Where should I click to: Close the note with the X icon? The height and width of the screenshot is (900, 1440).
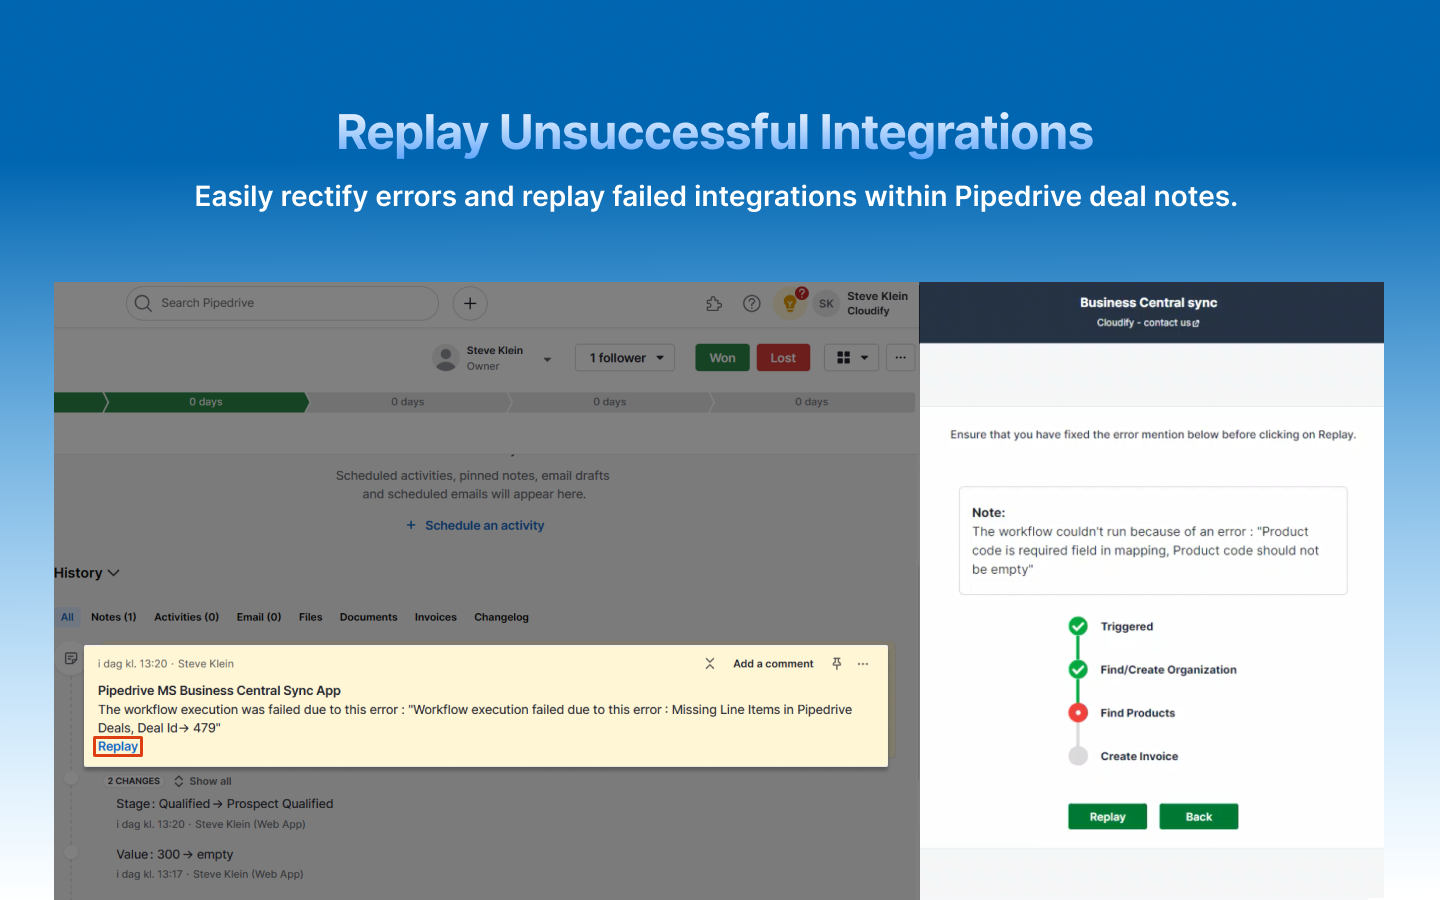710,664
